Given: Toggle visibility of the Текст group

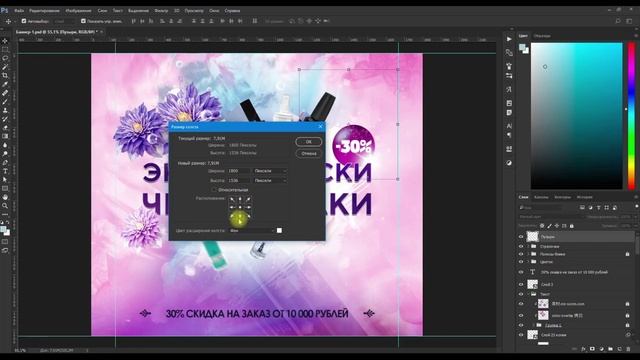Looking at the screenshot, I should (521, 294).
